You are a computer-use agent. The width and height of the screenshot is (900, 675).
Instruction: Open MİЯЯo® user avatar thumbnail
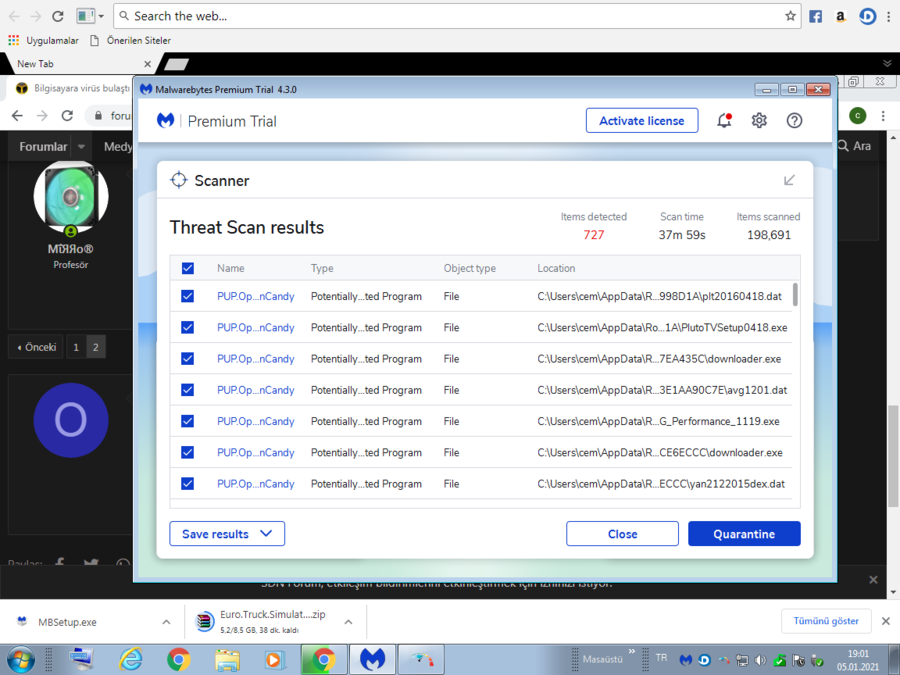click(71, 197)
